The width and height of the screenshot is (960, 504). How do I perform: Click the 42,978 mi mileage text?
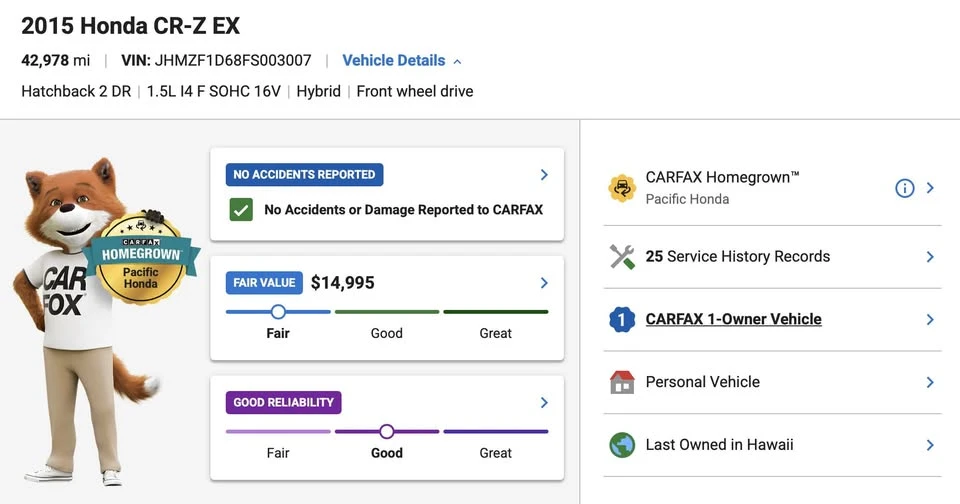pyautogui.click(x=56, y=61)
